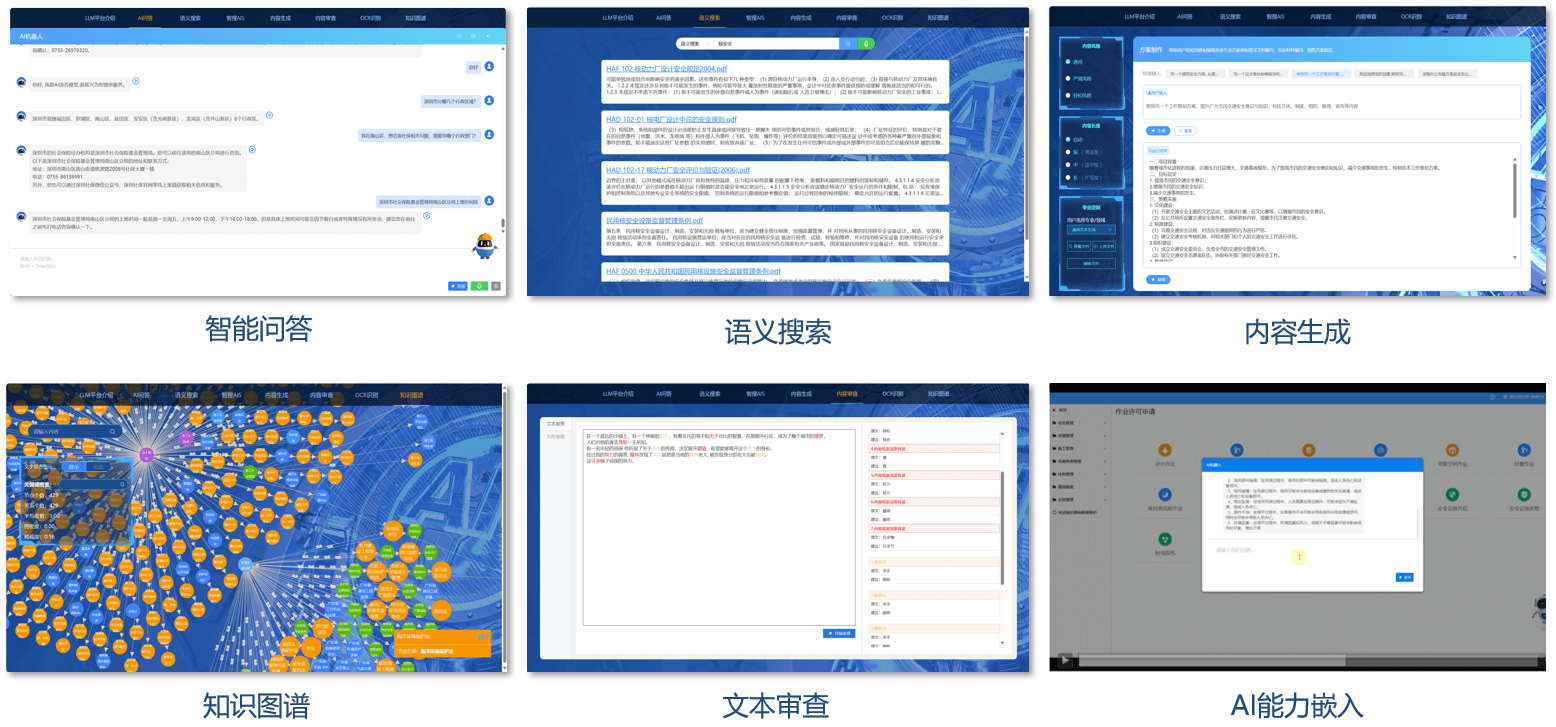
Task: Select the 内容审查 tab in the 文本审查 screenshot
Action: (846, 394)
